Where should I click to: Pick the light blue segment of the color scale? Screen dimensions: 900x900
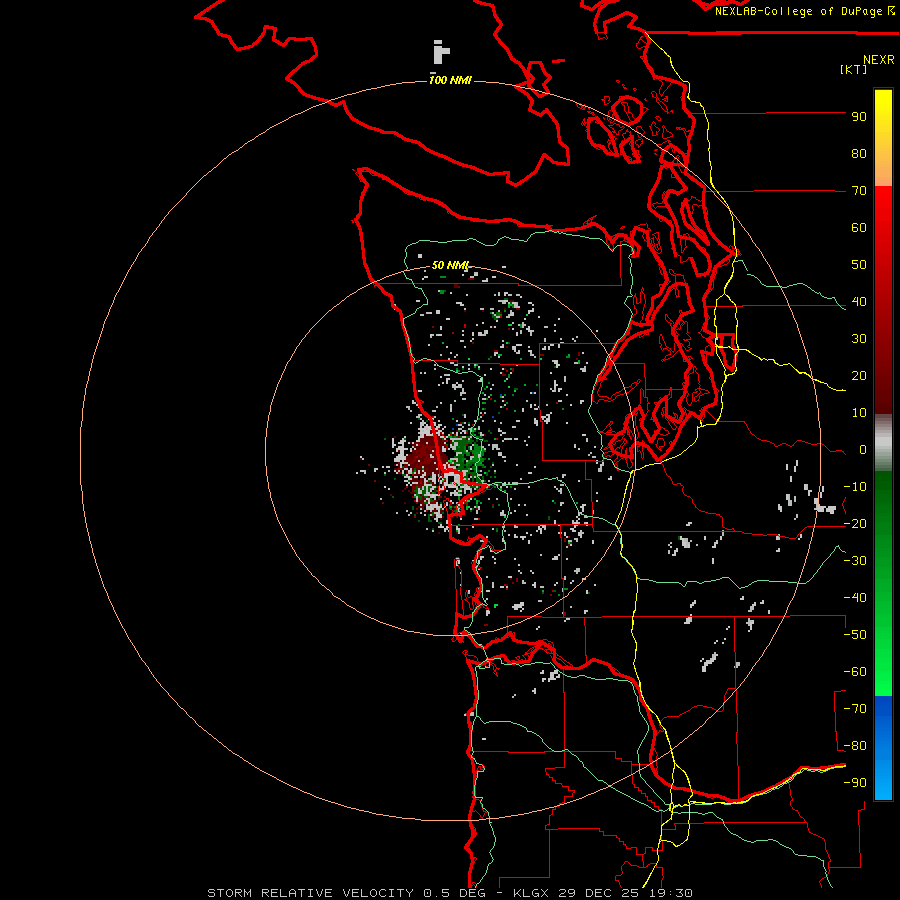point(883,778)
